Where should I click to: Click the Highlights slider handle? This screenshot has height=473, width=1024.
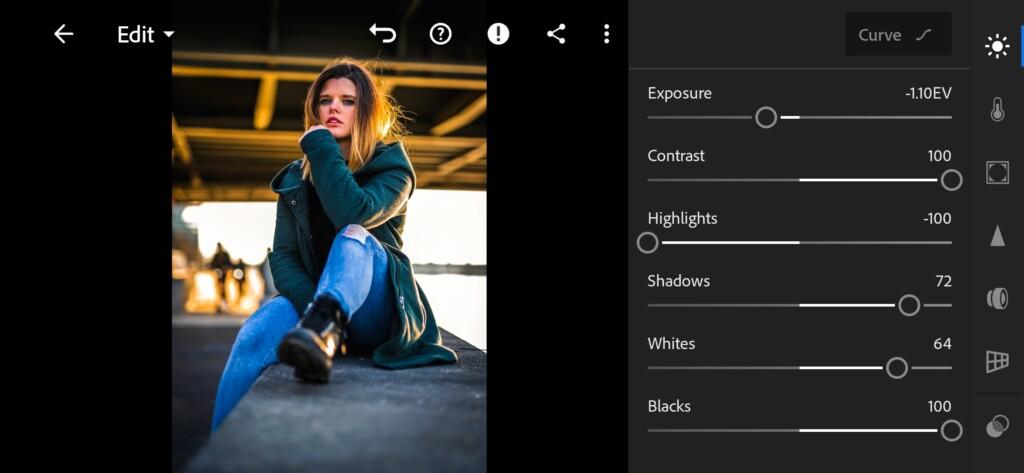pyautogui.click(x=647, y=243)
